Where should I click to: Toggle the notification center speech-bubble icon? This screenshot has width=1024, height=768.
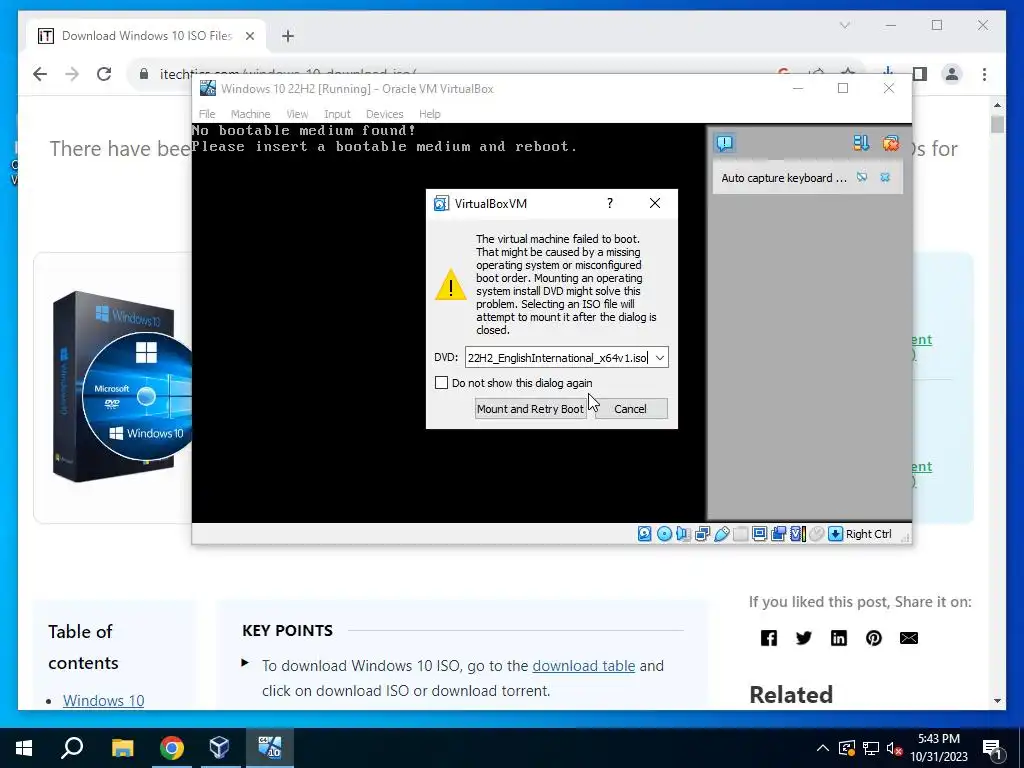point(725,143)
